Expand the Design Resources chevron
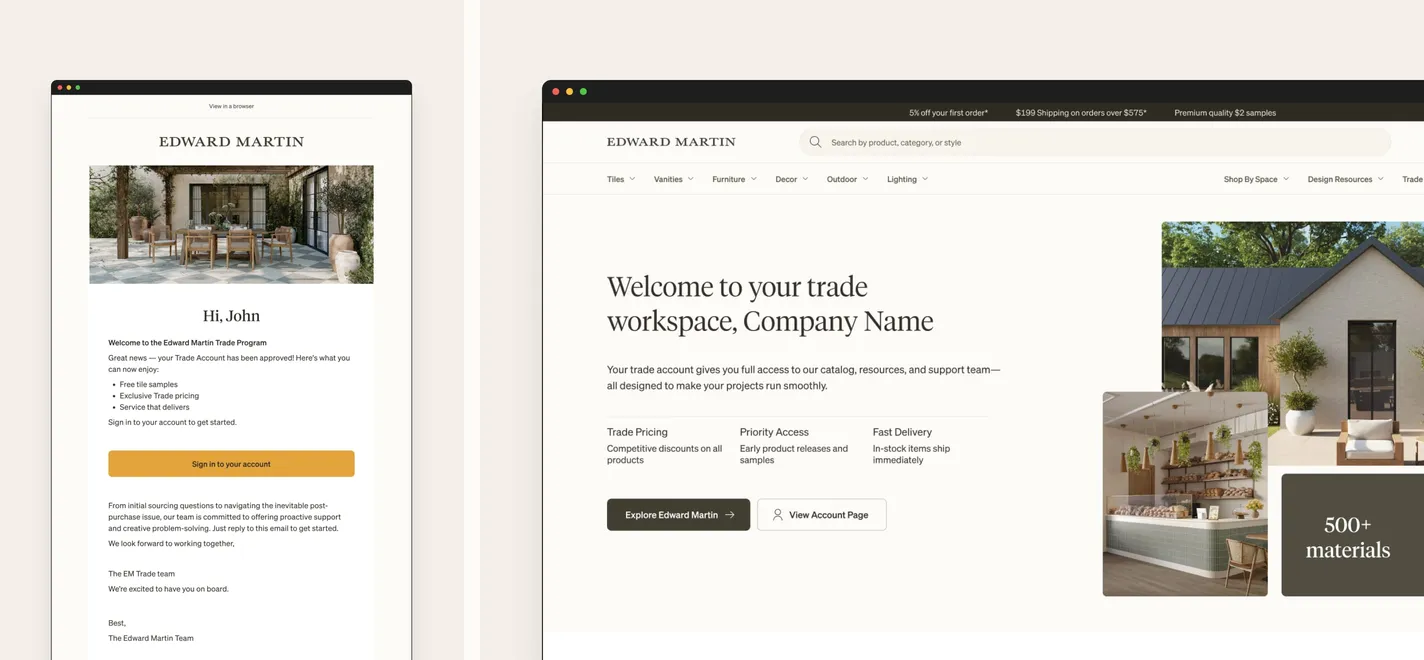1424x660 pixels. click(x=1381, y=179)
